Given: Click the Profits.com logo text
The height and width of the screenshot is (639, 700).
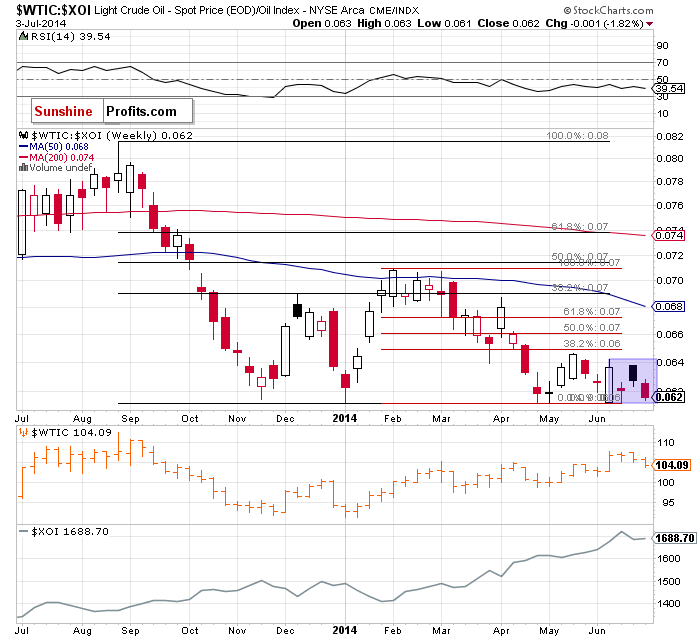Looking at the screenshot, I should (142, 111).
